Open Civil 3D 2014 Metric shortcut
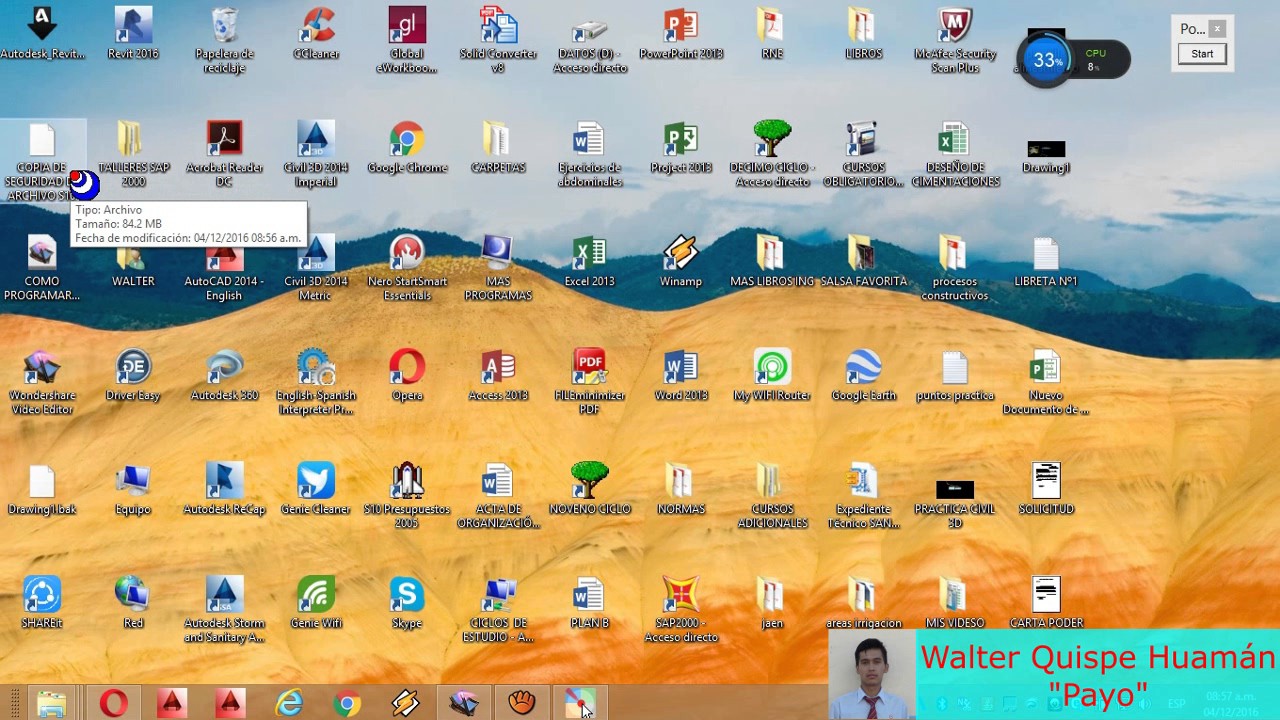Viewport: 1280px width, 720px height. point(316,268)
